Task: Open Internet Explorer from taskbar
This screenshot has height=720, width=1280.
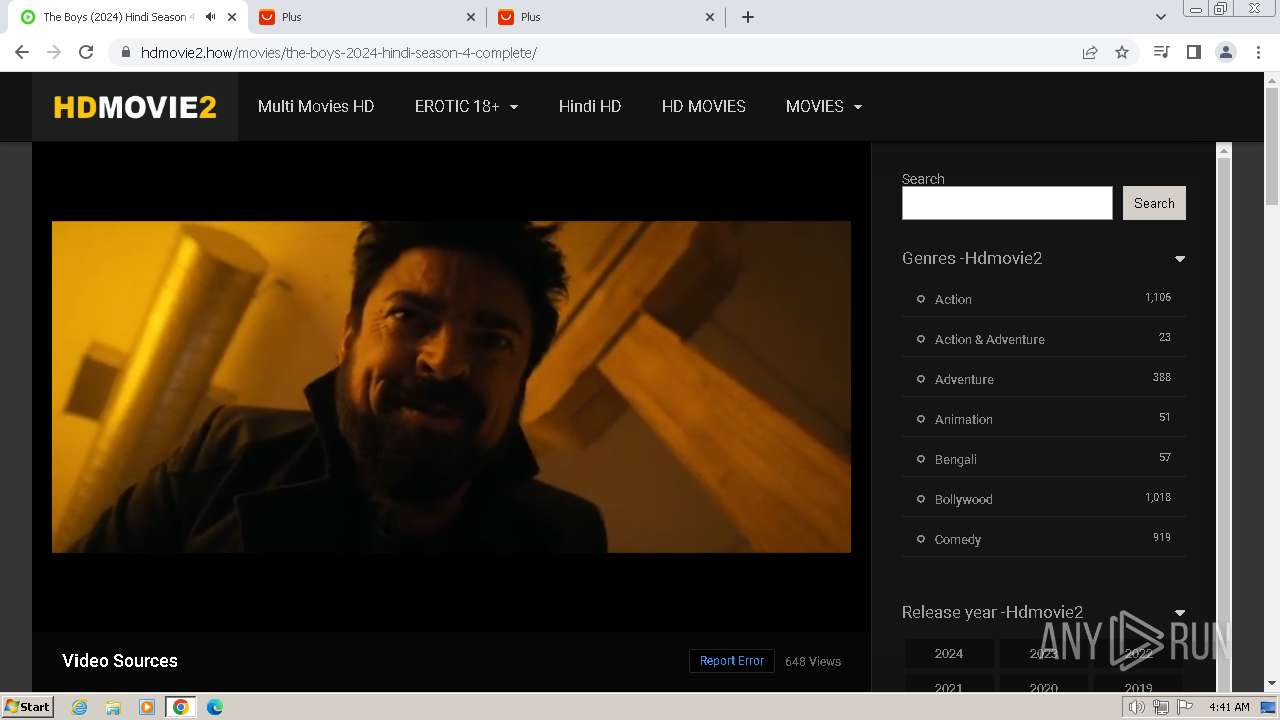Action: click(x=80, y=707)
